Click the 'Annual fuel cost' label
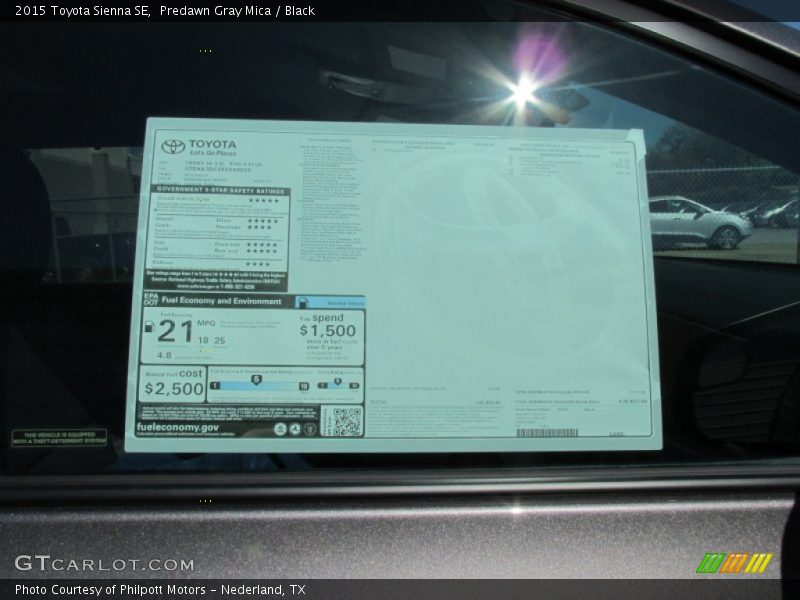 point(174,374)
